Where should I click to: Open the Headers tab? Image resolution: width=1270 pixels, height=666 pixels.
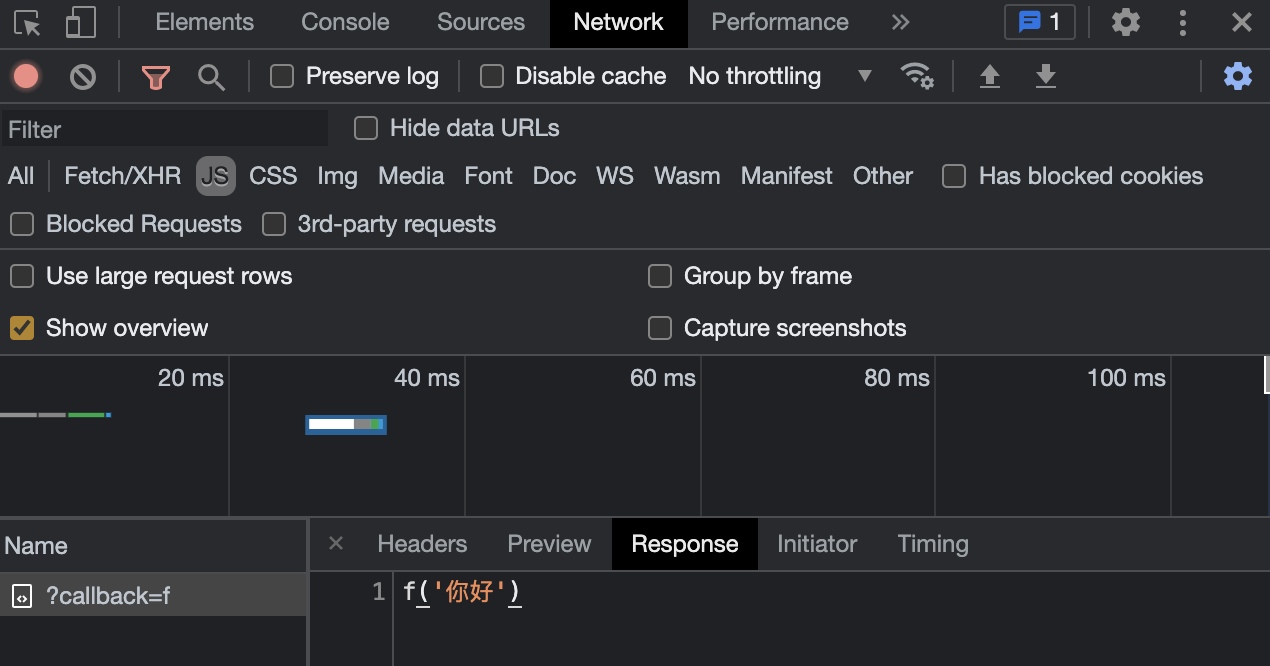422,544
